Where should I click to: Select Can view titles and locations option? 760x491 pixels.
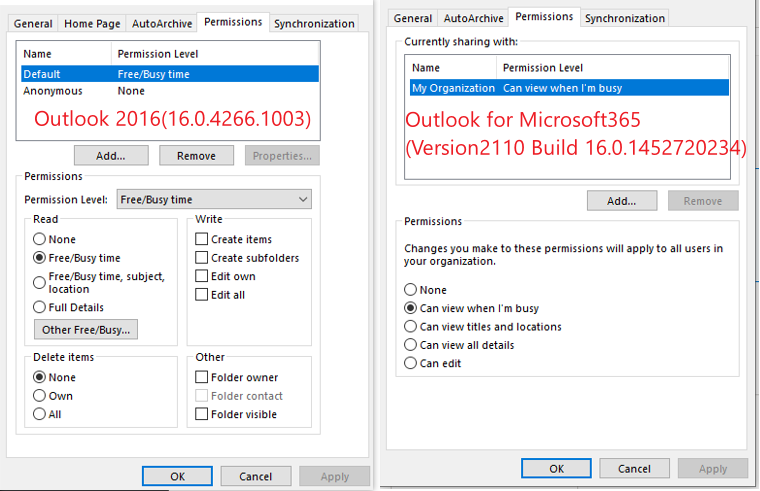tap(483, 327)
